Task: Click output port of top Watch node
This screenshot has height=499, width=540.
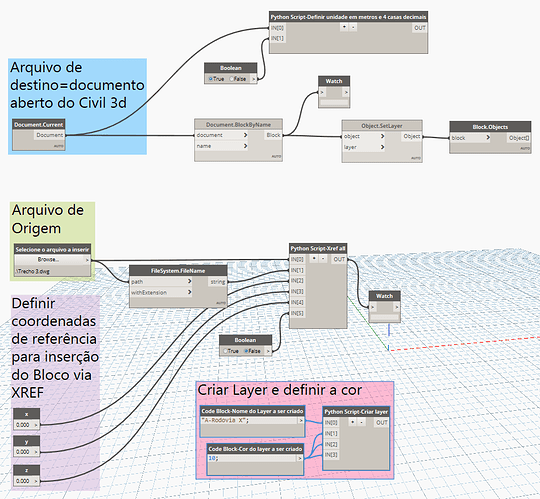Action: (346, 92)
